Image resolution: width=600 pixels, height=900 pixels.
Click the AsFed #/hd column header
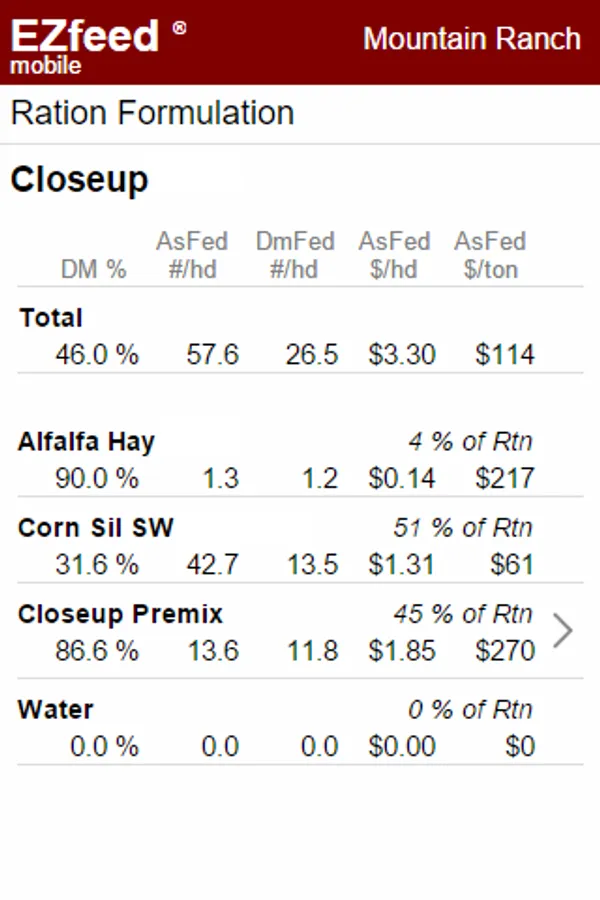[192, 255]
